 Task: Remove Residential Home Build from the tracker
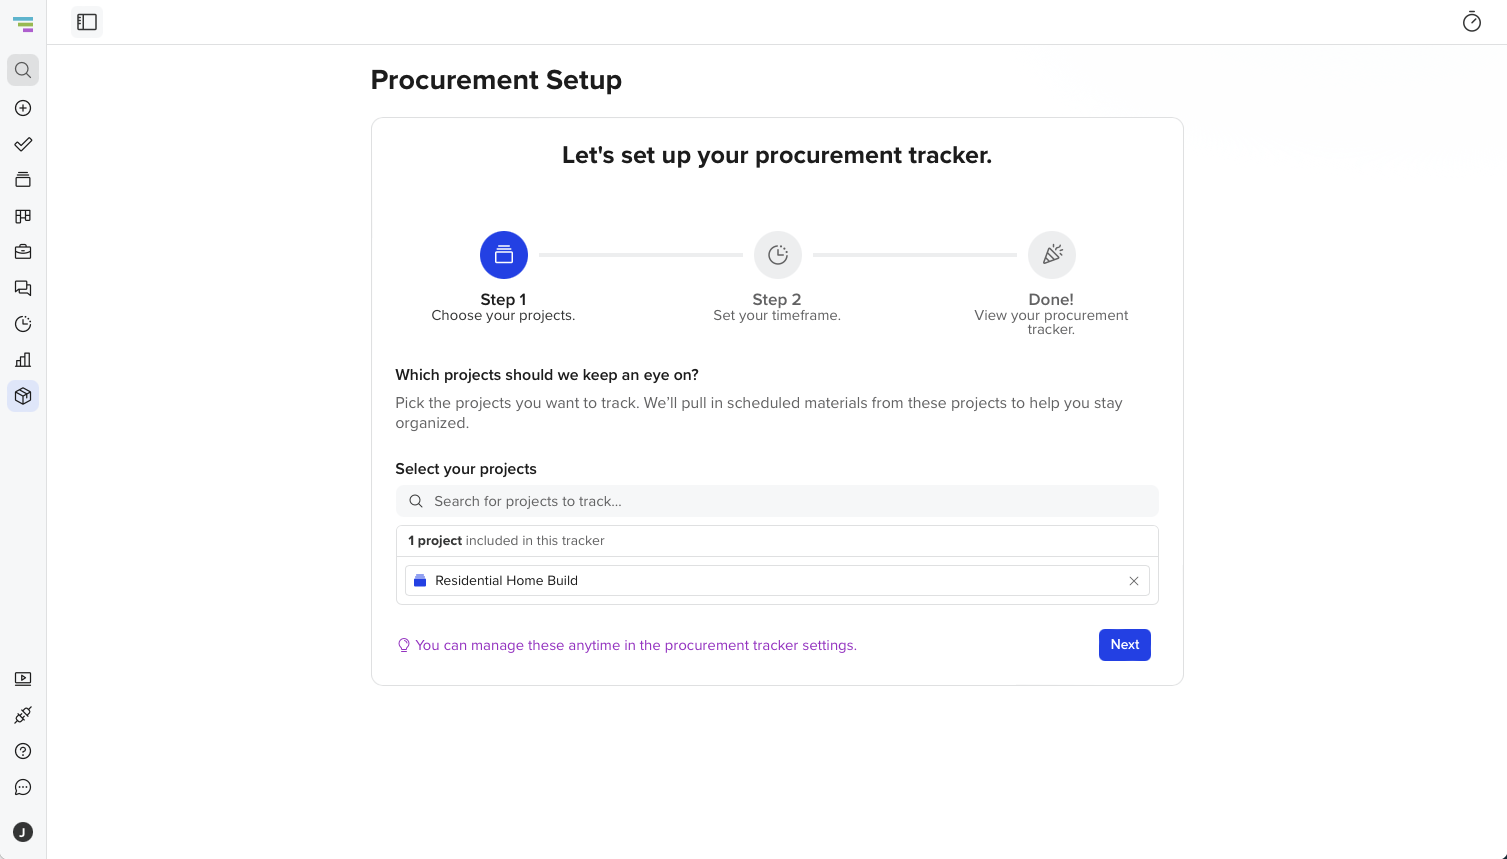1134,581
